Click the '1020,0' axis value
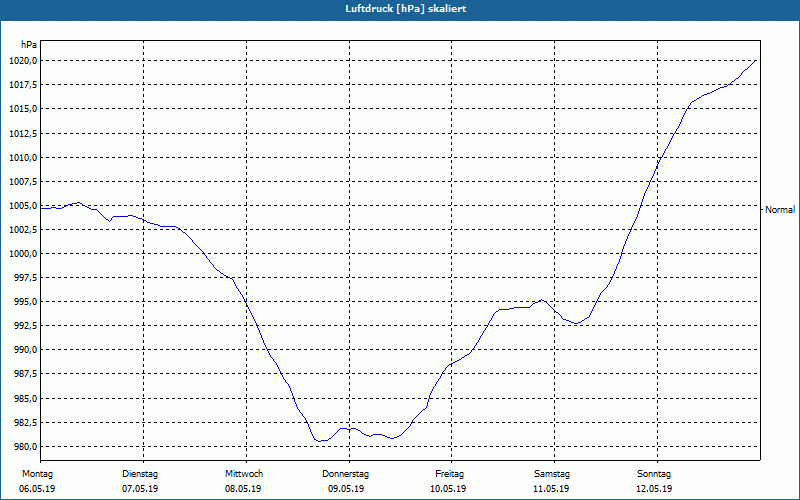Image resolution: width=800 pixels, height=500 pixels. 23,61
